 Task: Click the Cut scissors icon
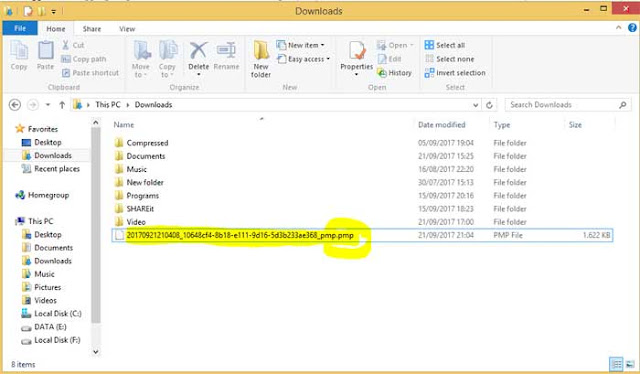coord(65,45)
